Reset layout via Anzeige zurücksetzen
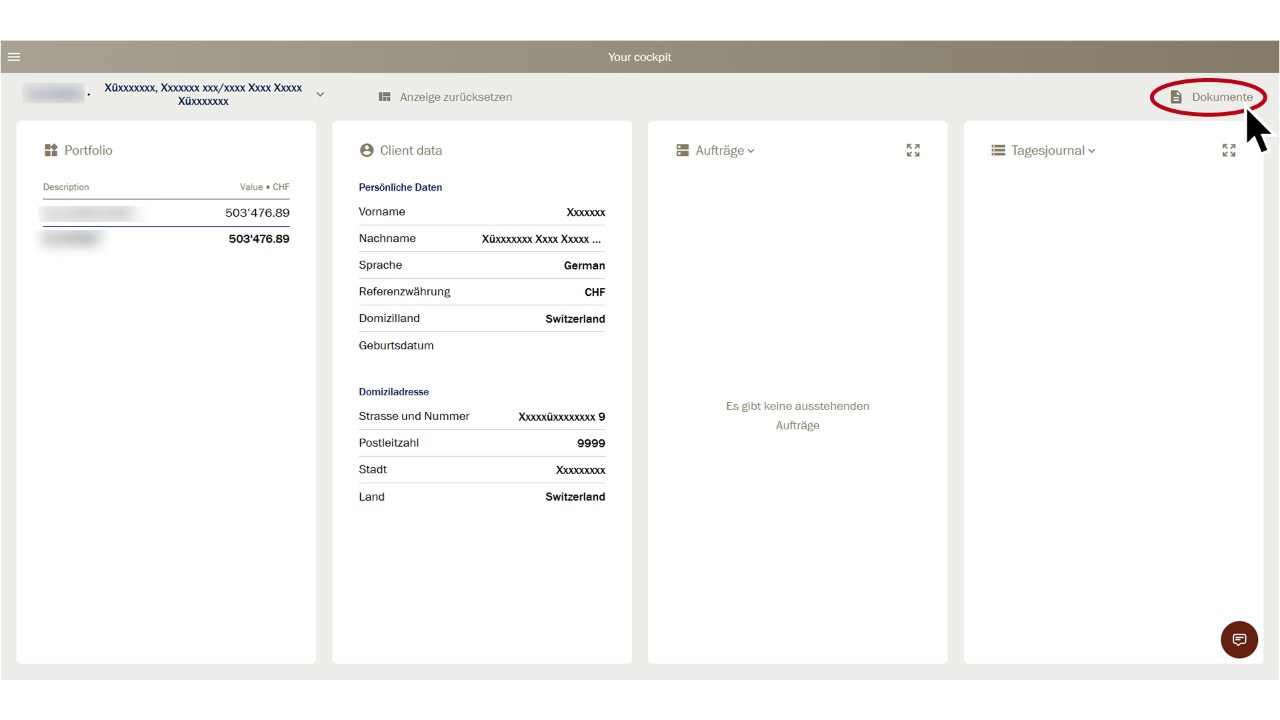This screenshot has width=1280, height=720. (x=455, y=97)
